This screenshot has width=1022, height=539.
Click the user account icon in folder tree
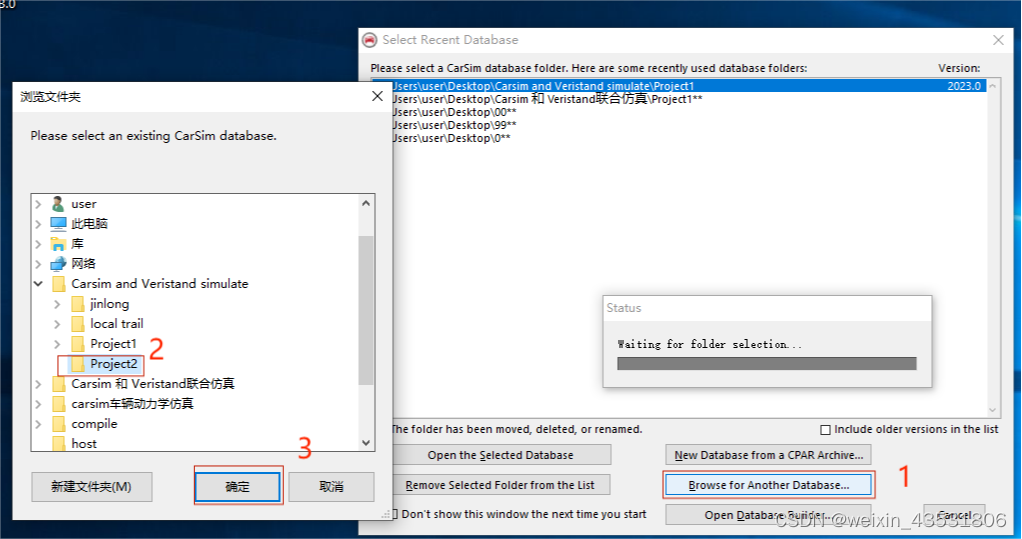tap(58, 204)
